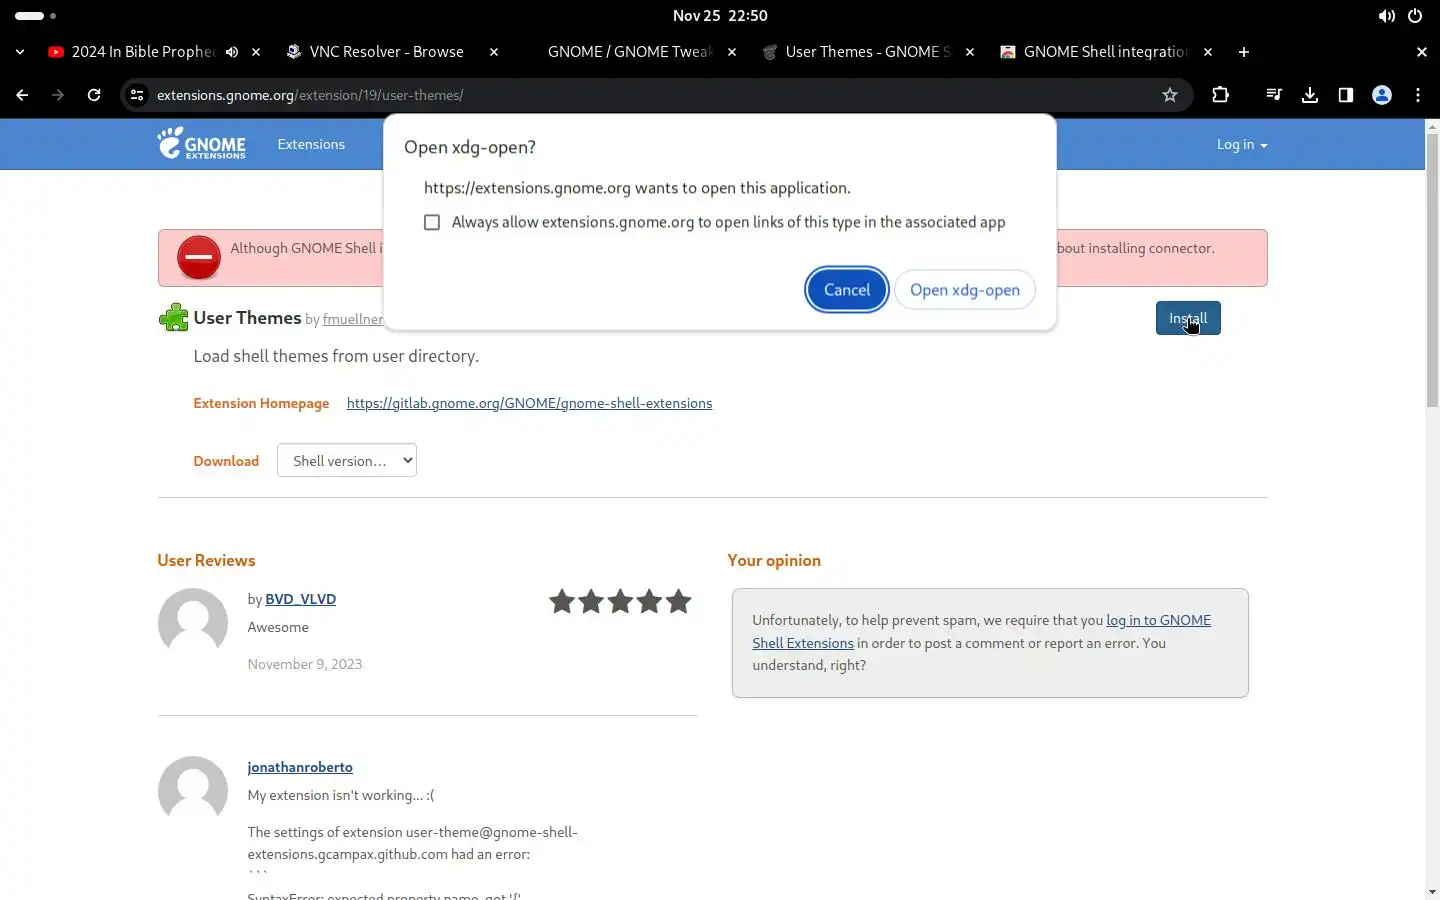This screenshot has width=1440, height=900.
Task: Open a new browser tab
Action: point(1244,52)
